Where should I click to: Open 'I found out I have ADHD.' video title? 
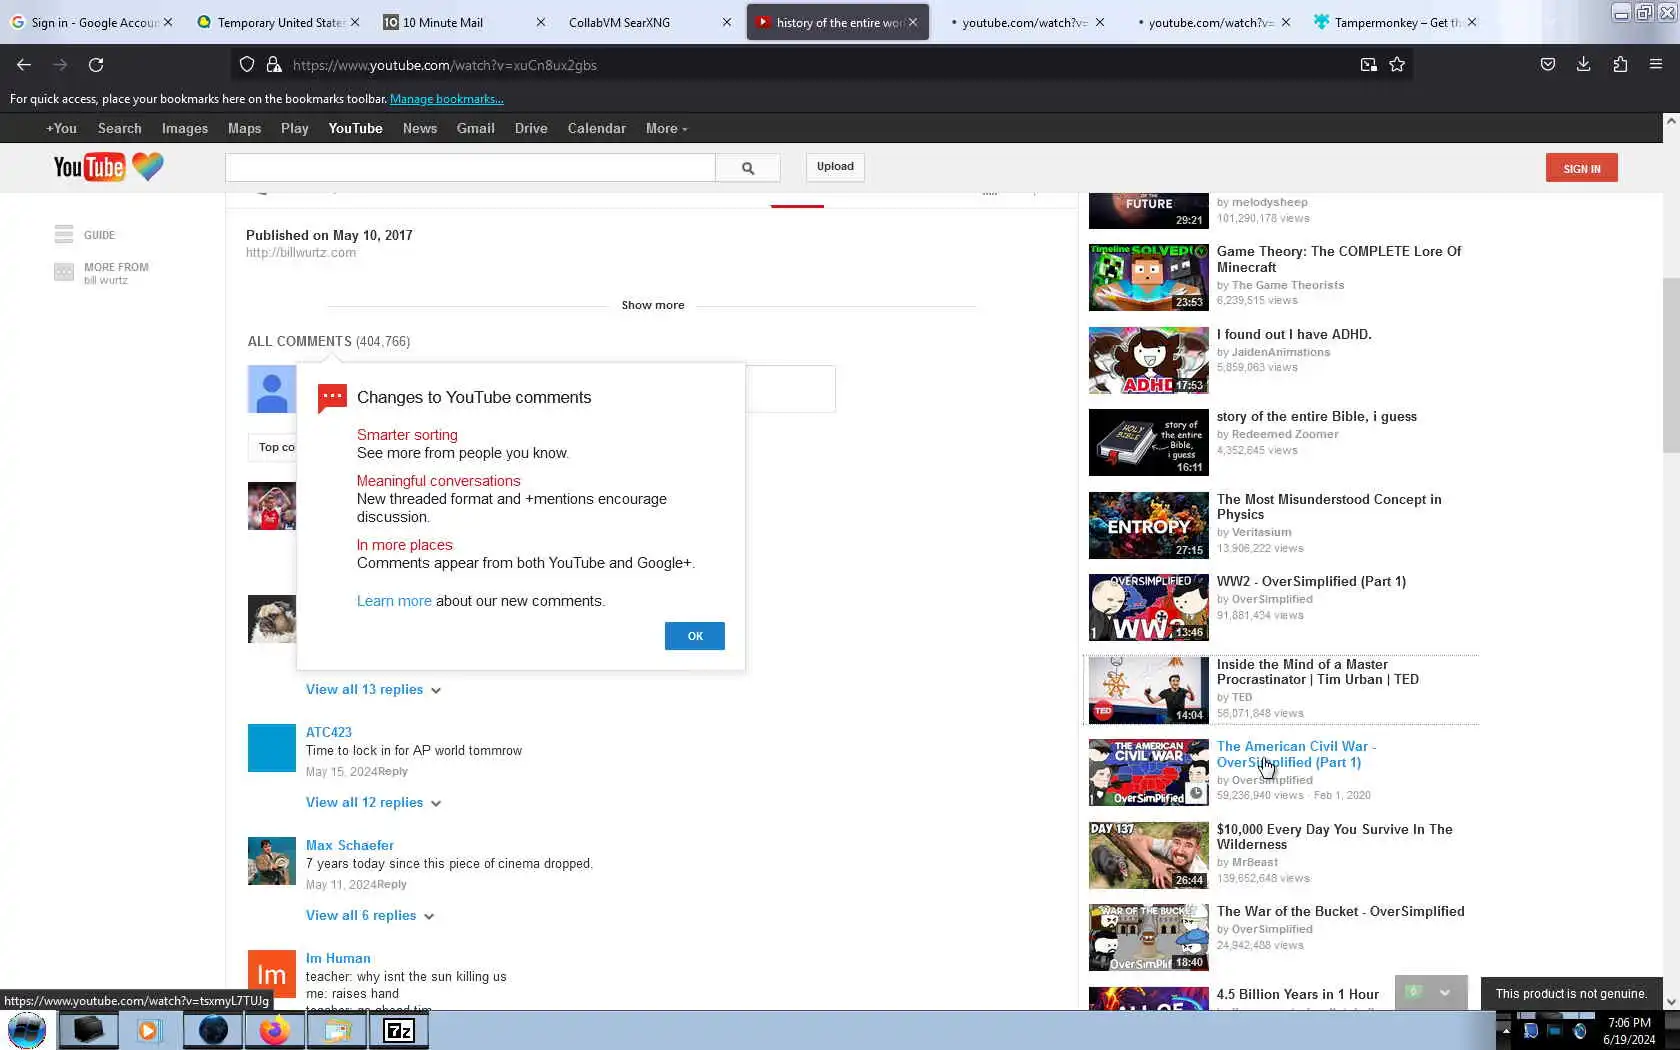1294,335
